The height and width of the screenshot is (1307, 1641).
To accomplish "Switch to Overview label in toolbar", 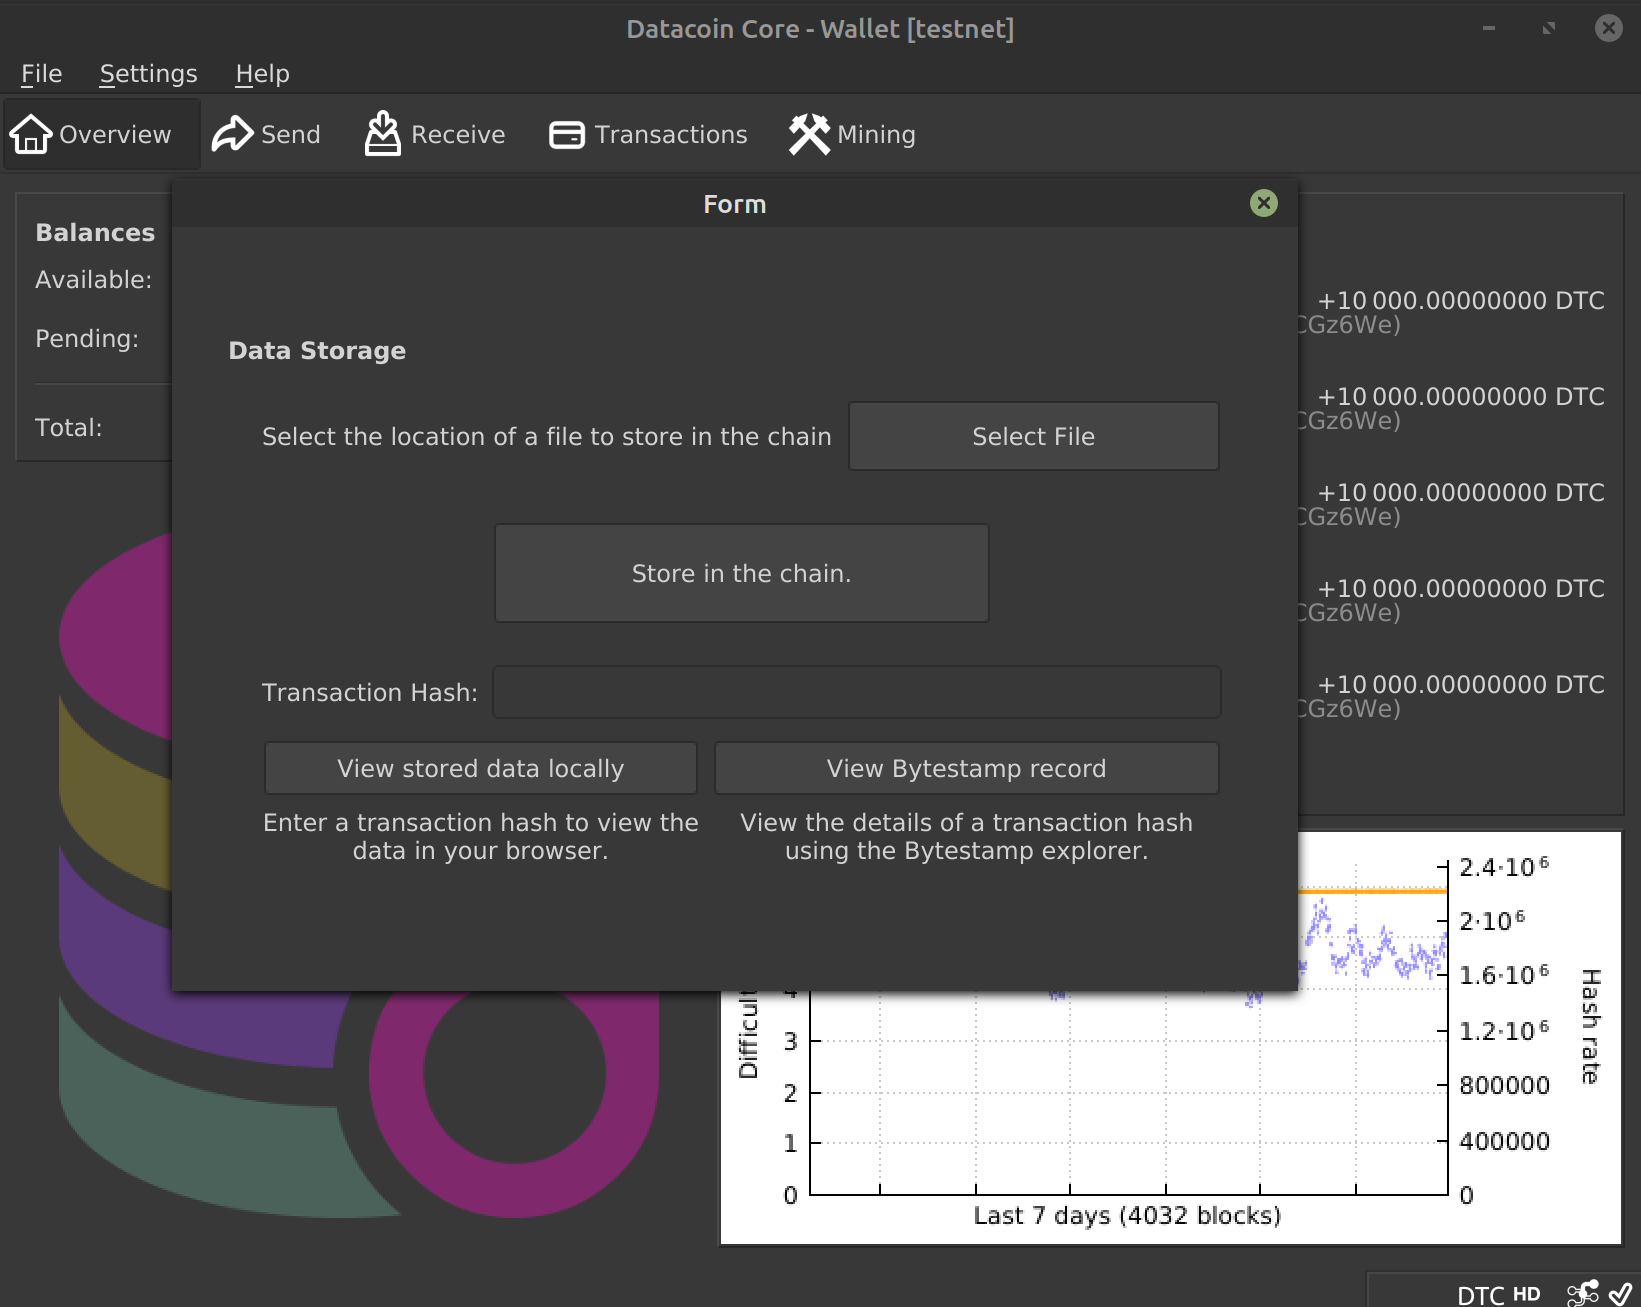I will click(115, 134).
